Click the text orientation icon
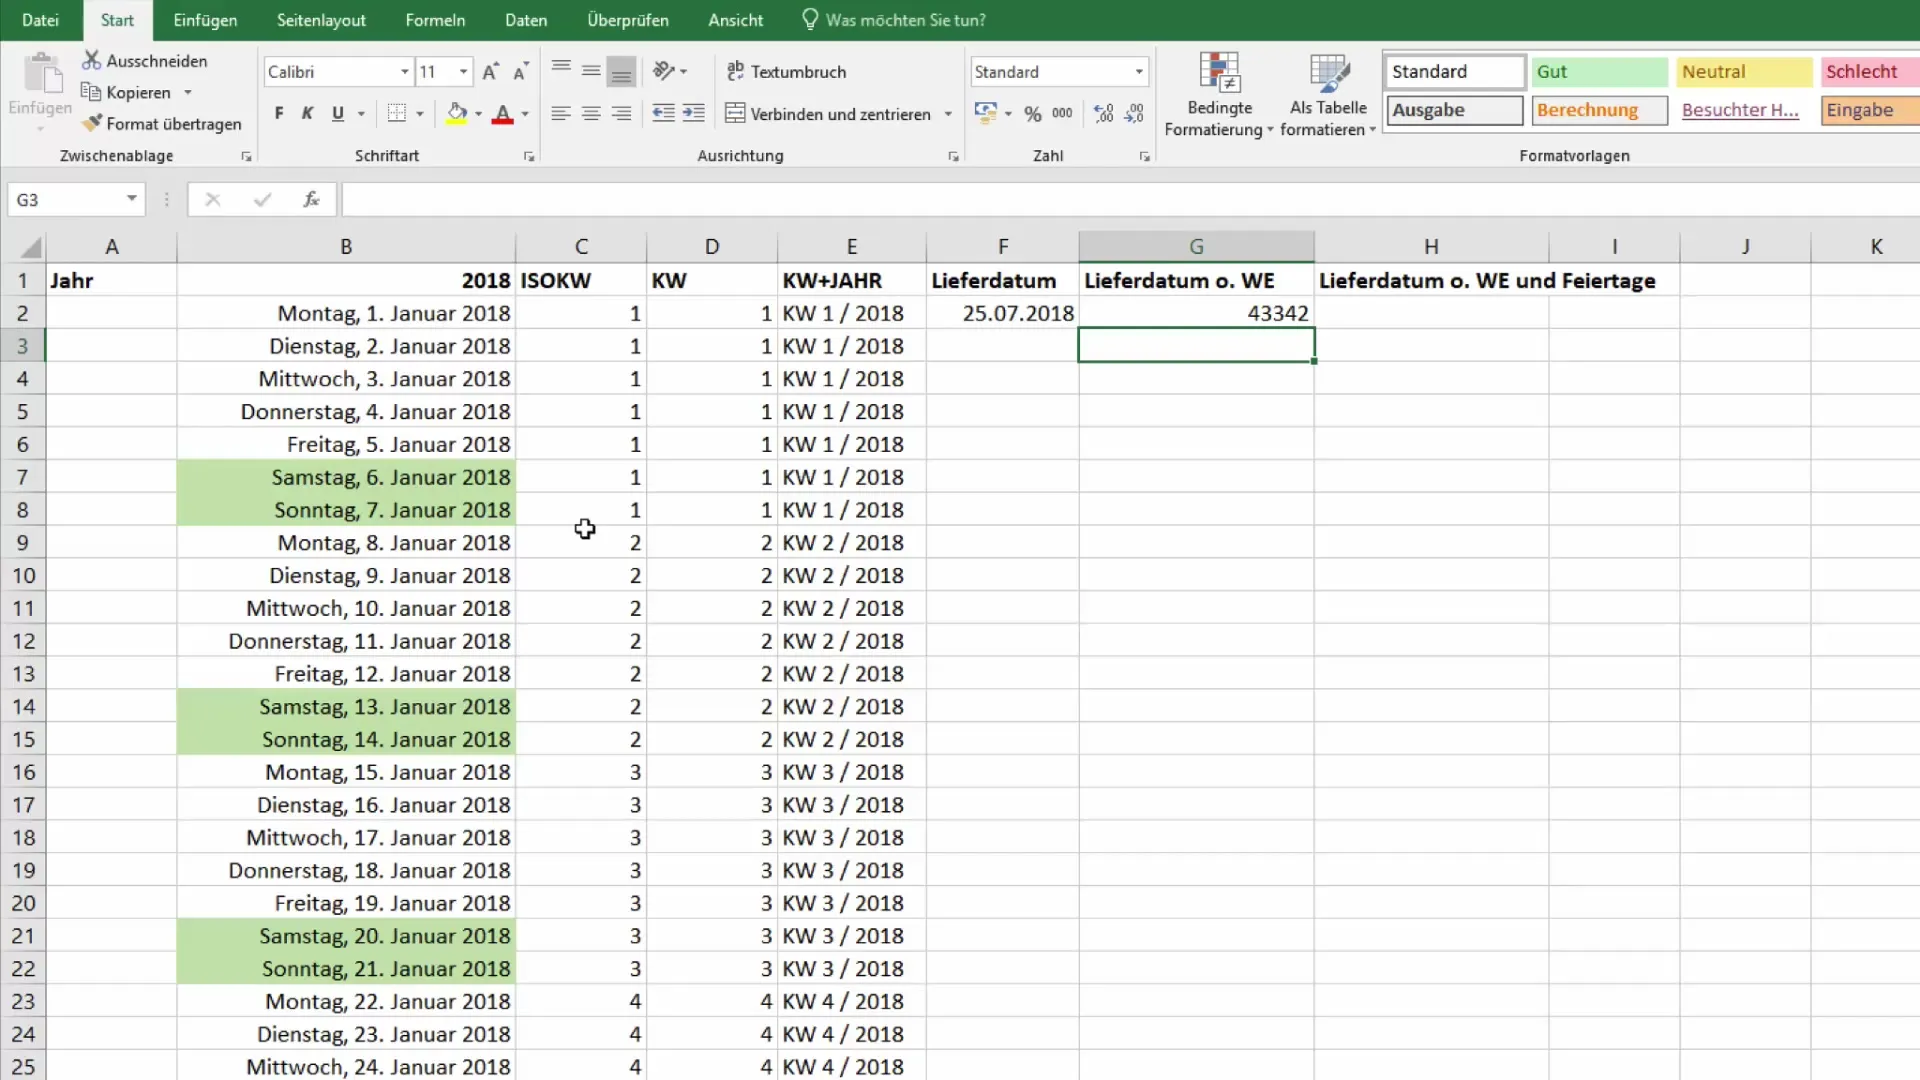This screenshot has height=1080, width=1920. (664, 71)
